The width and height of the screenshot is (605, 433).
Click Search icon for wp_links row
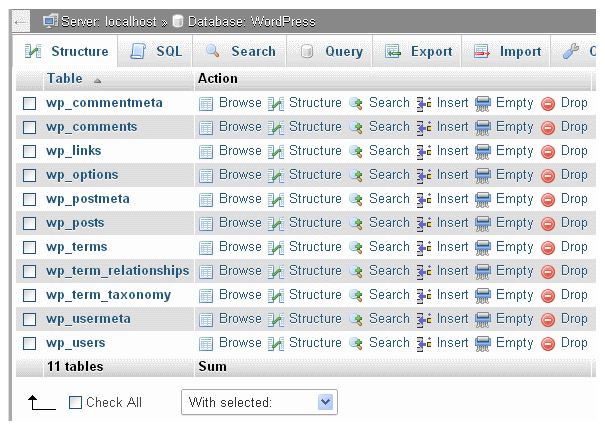point(355,151)
